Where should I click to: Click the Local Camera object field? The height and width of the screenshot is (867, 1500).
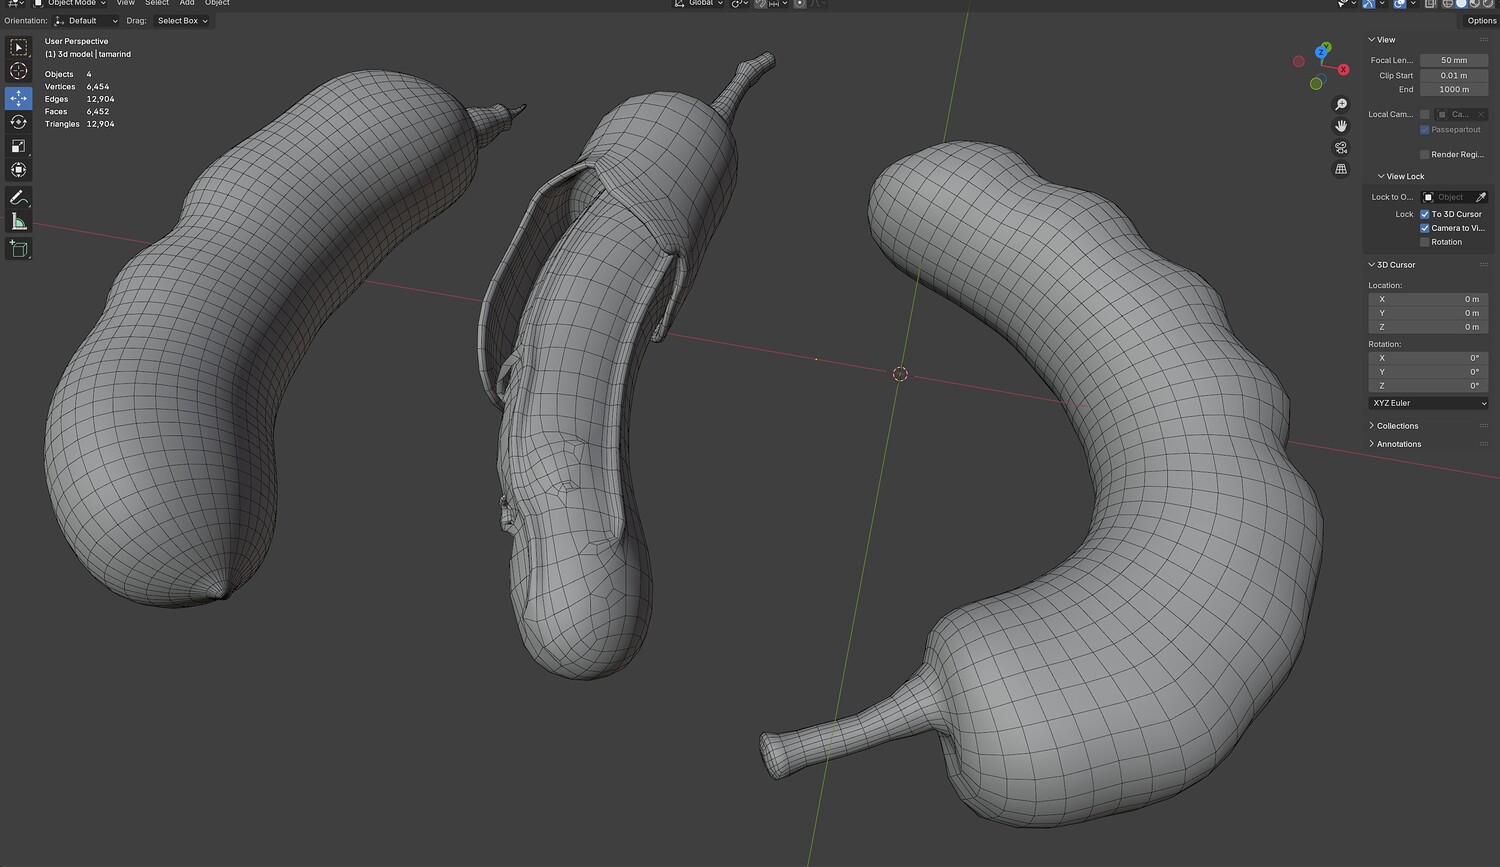[x=1461, y=114]
